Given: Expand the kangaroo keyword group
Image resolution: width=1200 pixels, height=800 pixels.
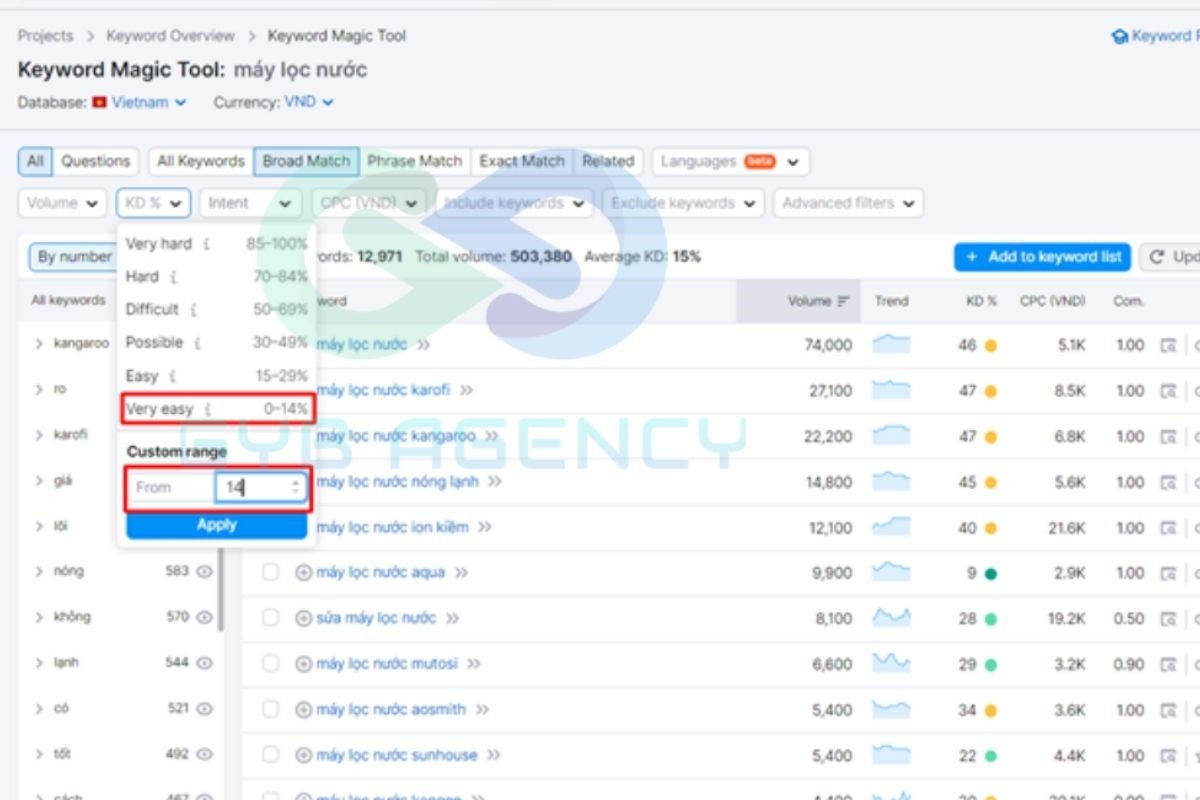Looking at the screenshot, I should click(x=39, y=343).
